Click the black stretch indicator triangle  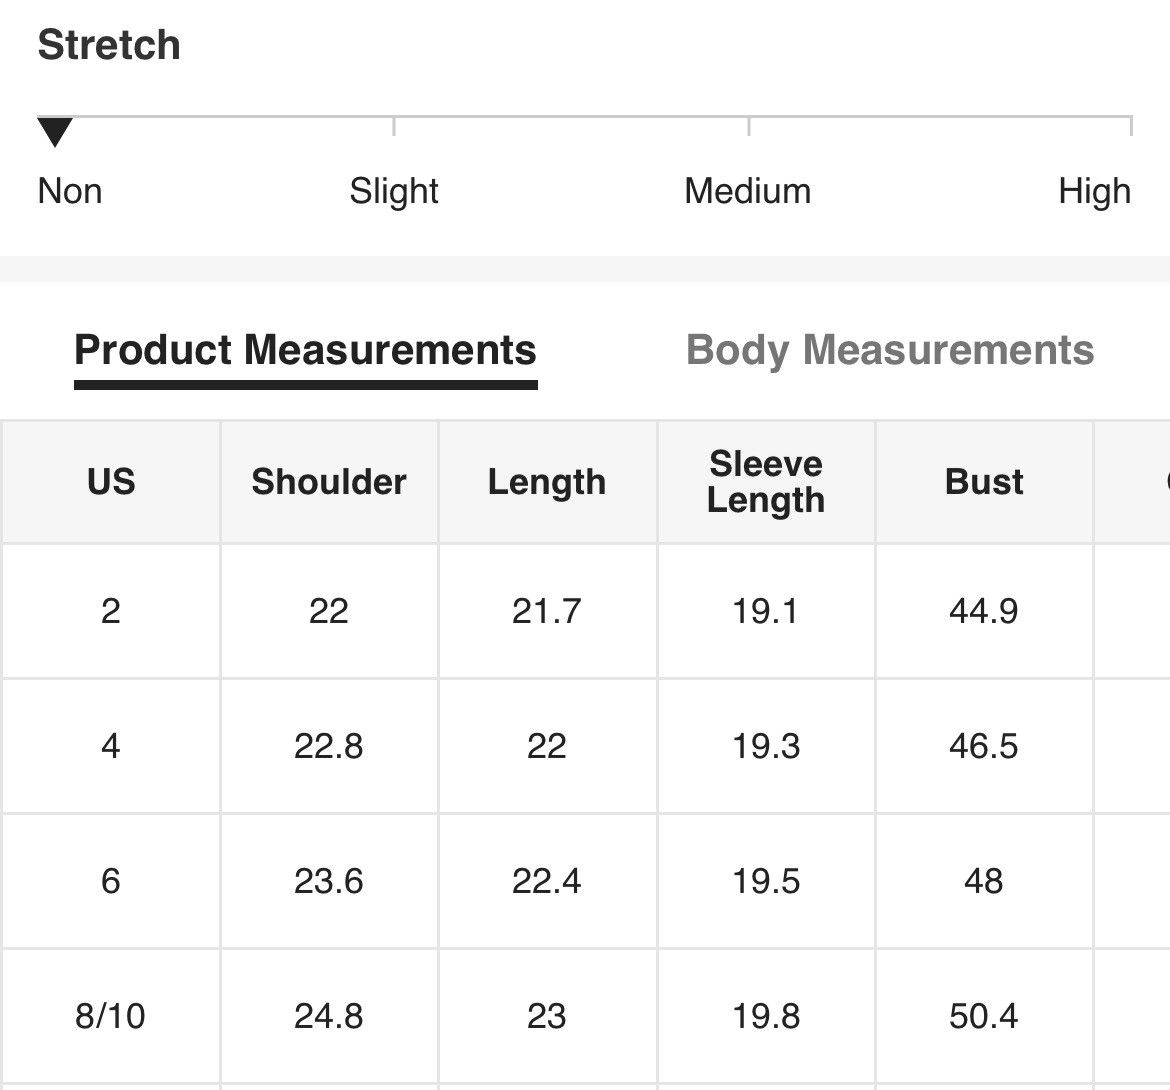pyautogui.click(x=55, y=132)
